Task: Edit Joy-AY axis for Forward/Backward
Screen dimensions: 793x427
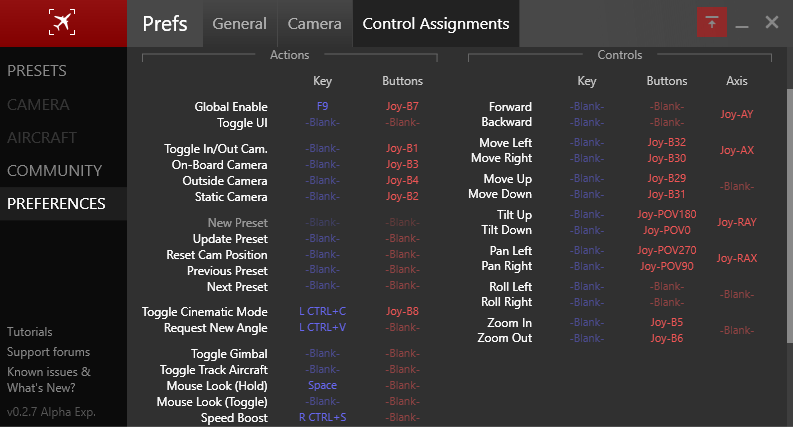Action: coord(737,114)
